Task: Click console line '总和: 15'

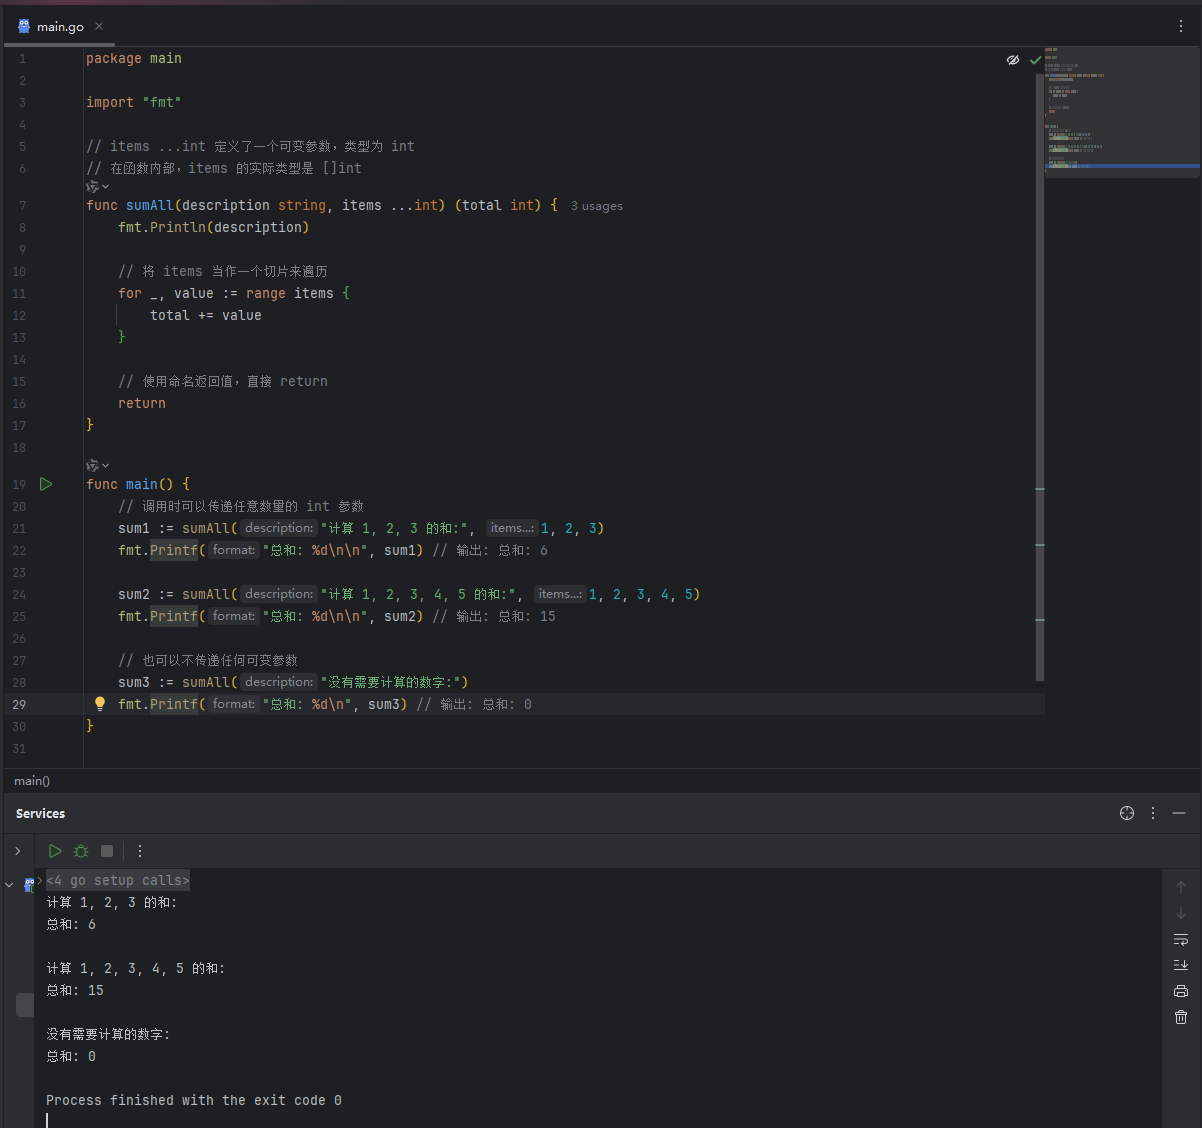Action: click(75, 991)
